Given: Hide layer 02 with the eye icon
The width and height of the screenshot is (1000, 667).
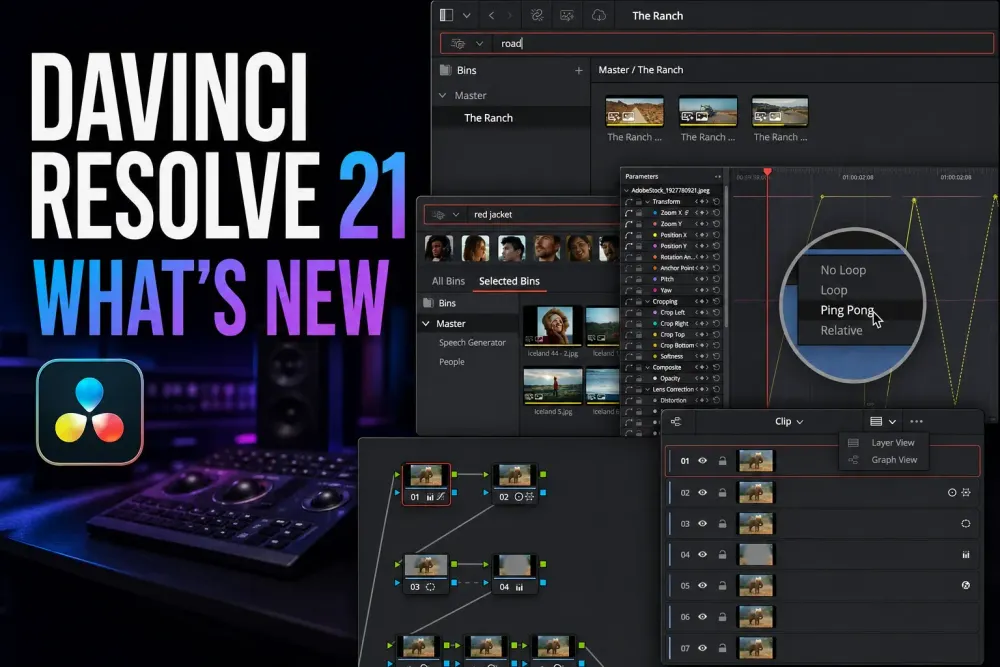Looking at the screenshot, I should [x=702, y=492].
